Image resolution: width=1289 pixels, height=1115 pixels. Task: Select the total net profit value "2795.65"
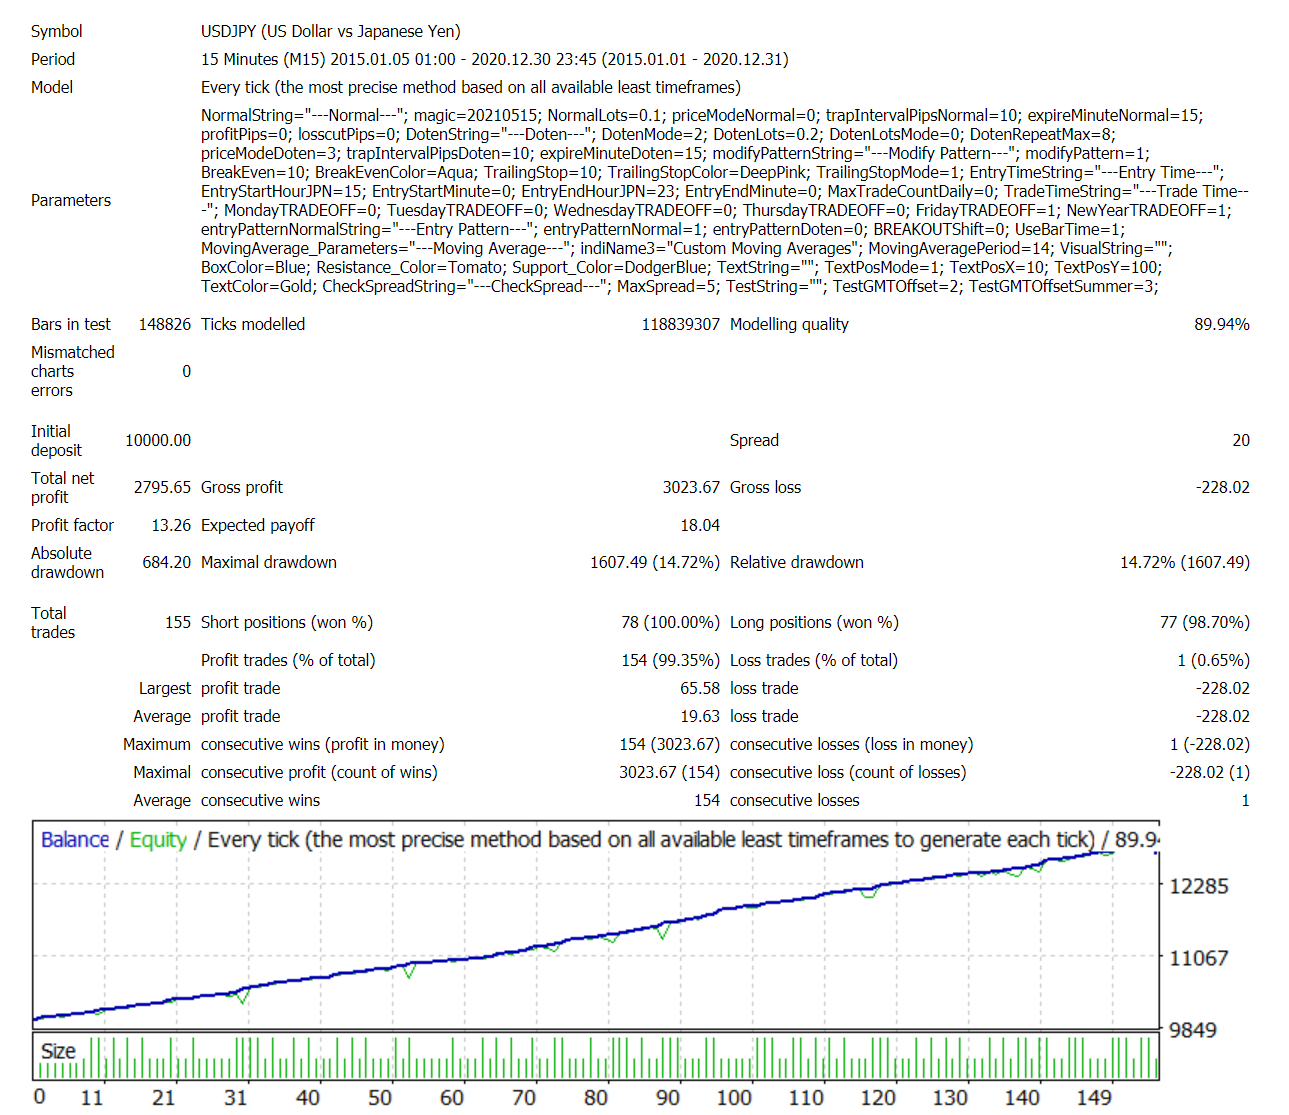tap(162, 488)
